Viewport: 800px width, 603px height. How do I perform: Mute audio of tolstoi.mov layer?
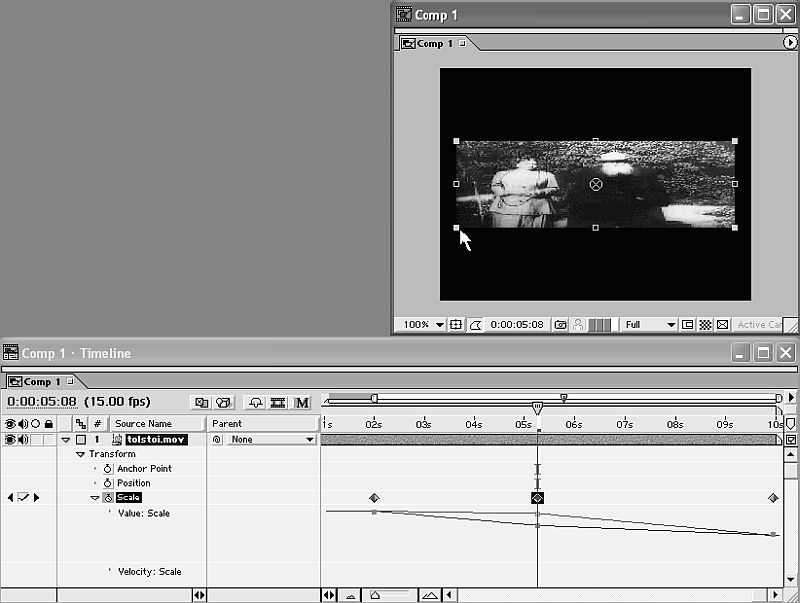pyautogui.click(x=23, y=439)
